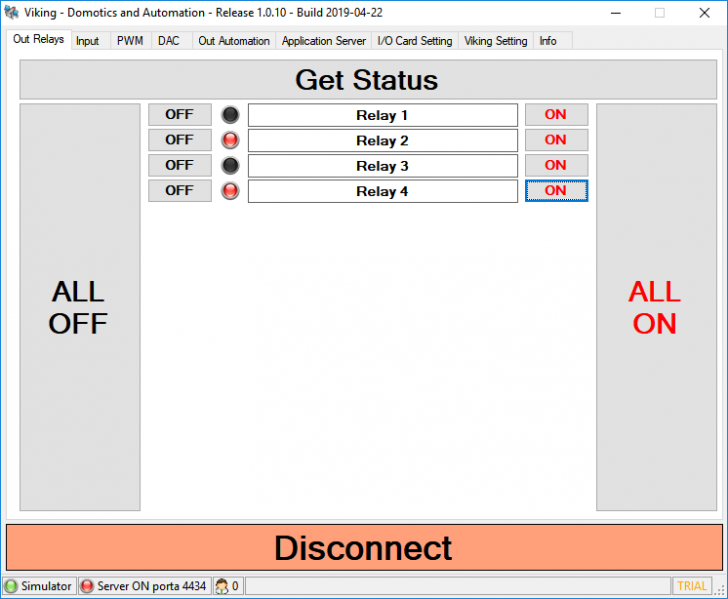Click the TRIAL label in status bar
The height and width of the screenshot is (599, 728).
point(692,586)
